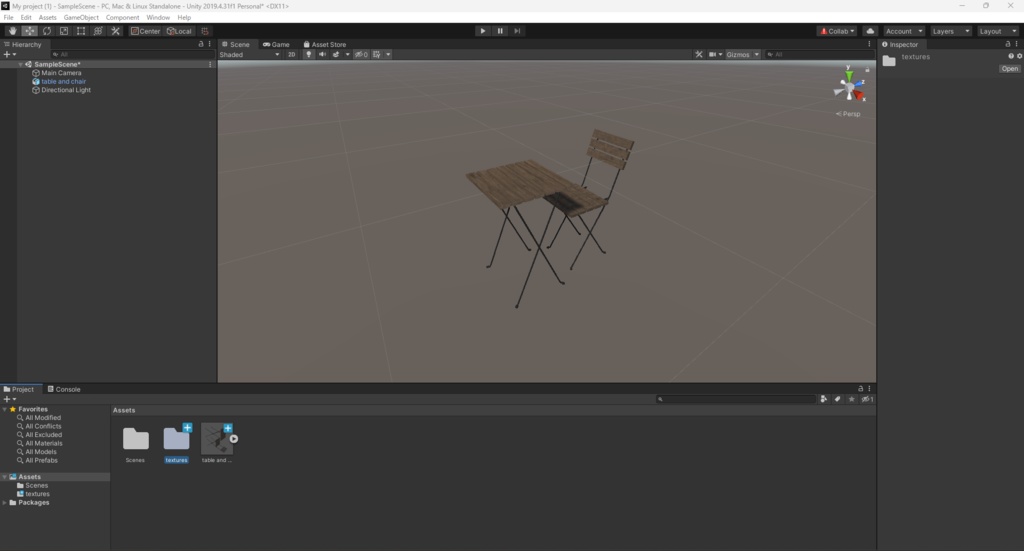The height and width of the screenshot is (551, 1024).
Task: Open the Layers dropdown
Action: (951, 31)
